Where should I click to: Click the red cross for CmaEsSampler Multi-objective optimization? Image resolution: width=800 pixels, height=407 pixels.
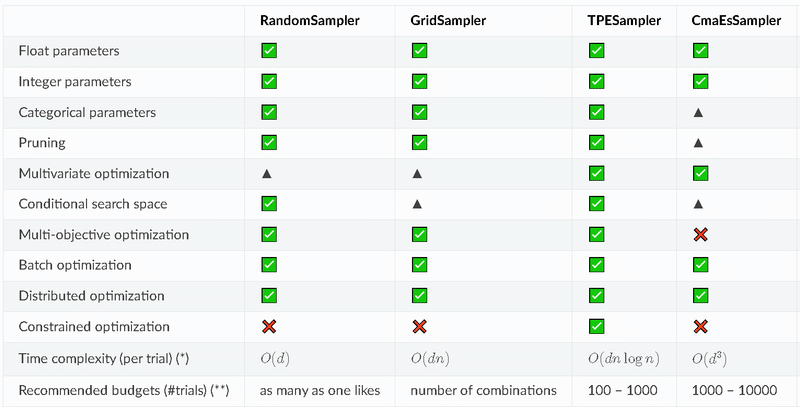pos(700,234)
